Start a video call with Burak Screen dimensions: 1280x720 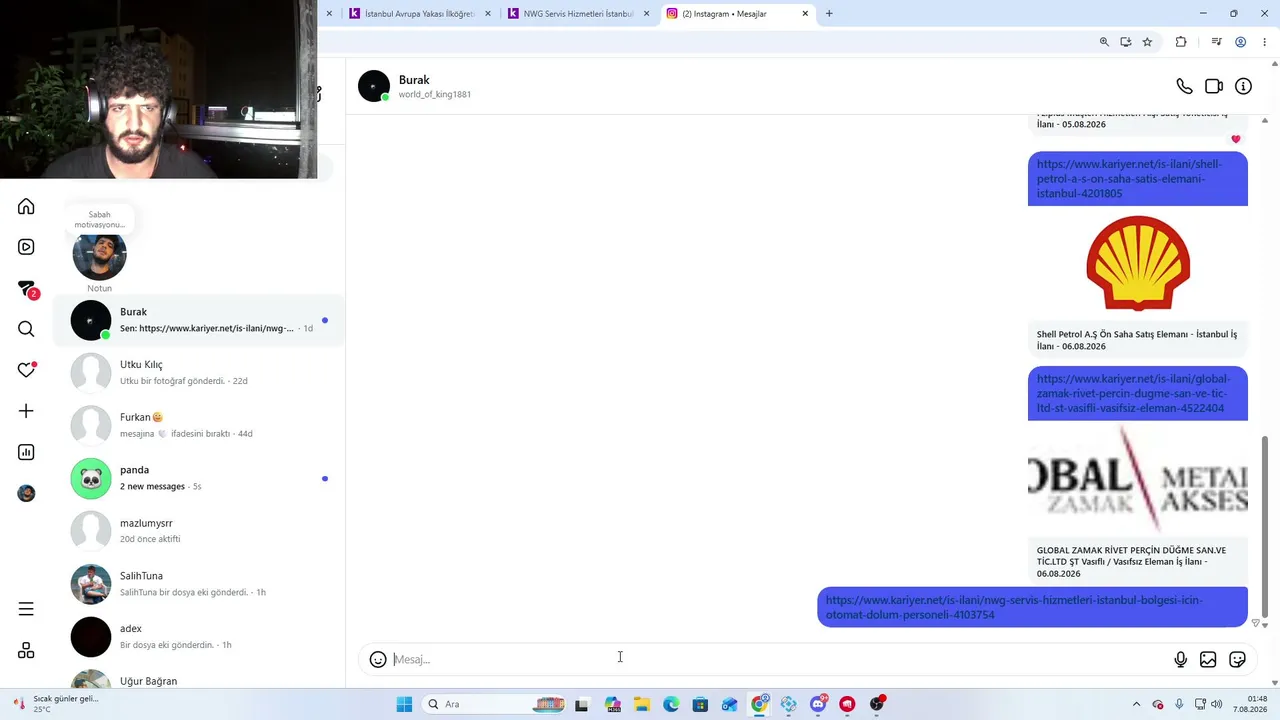click(1214, 86)
